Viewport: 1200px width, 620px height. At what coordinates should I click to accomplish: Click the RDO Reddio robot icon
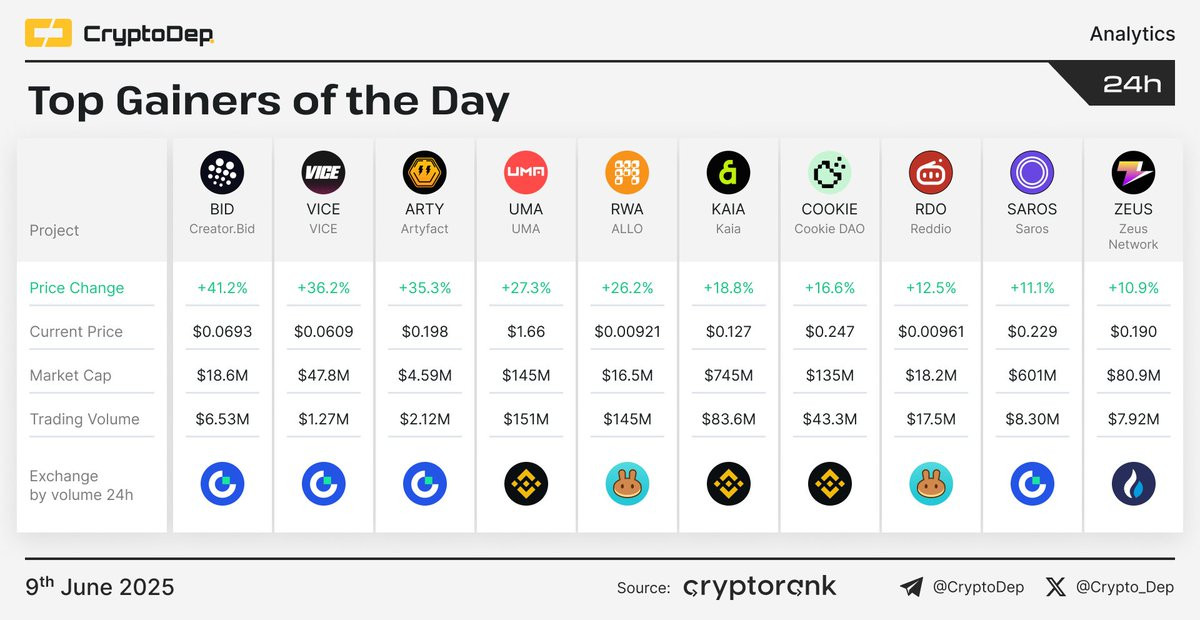click(931, 173)
